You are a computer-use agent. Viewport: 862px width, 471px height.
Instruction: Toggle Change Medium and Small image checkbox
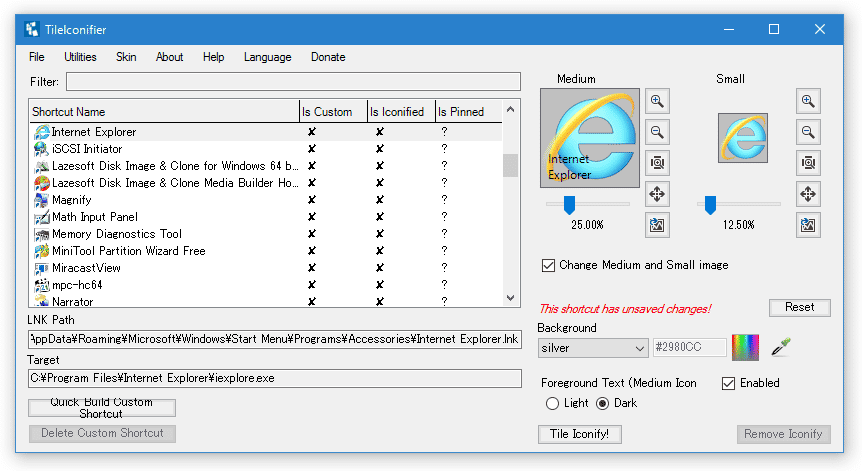click(548, 265)
